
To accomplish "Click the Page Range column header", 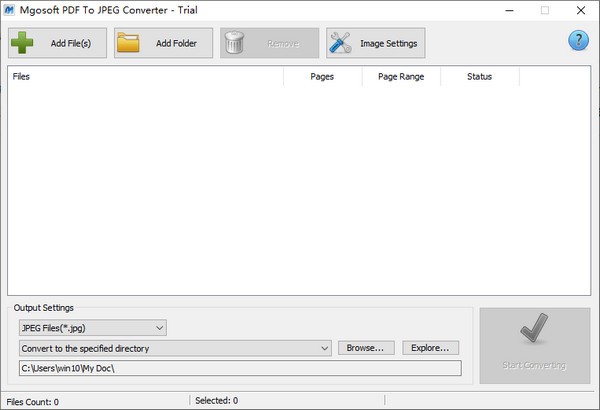I will pos(401,77).
